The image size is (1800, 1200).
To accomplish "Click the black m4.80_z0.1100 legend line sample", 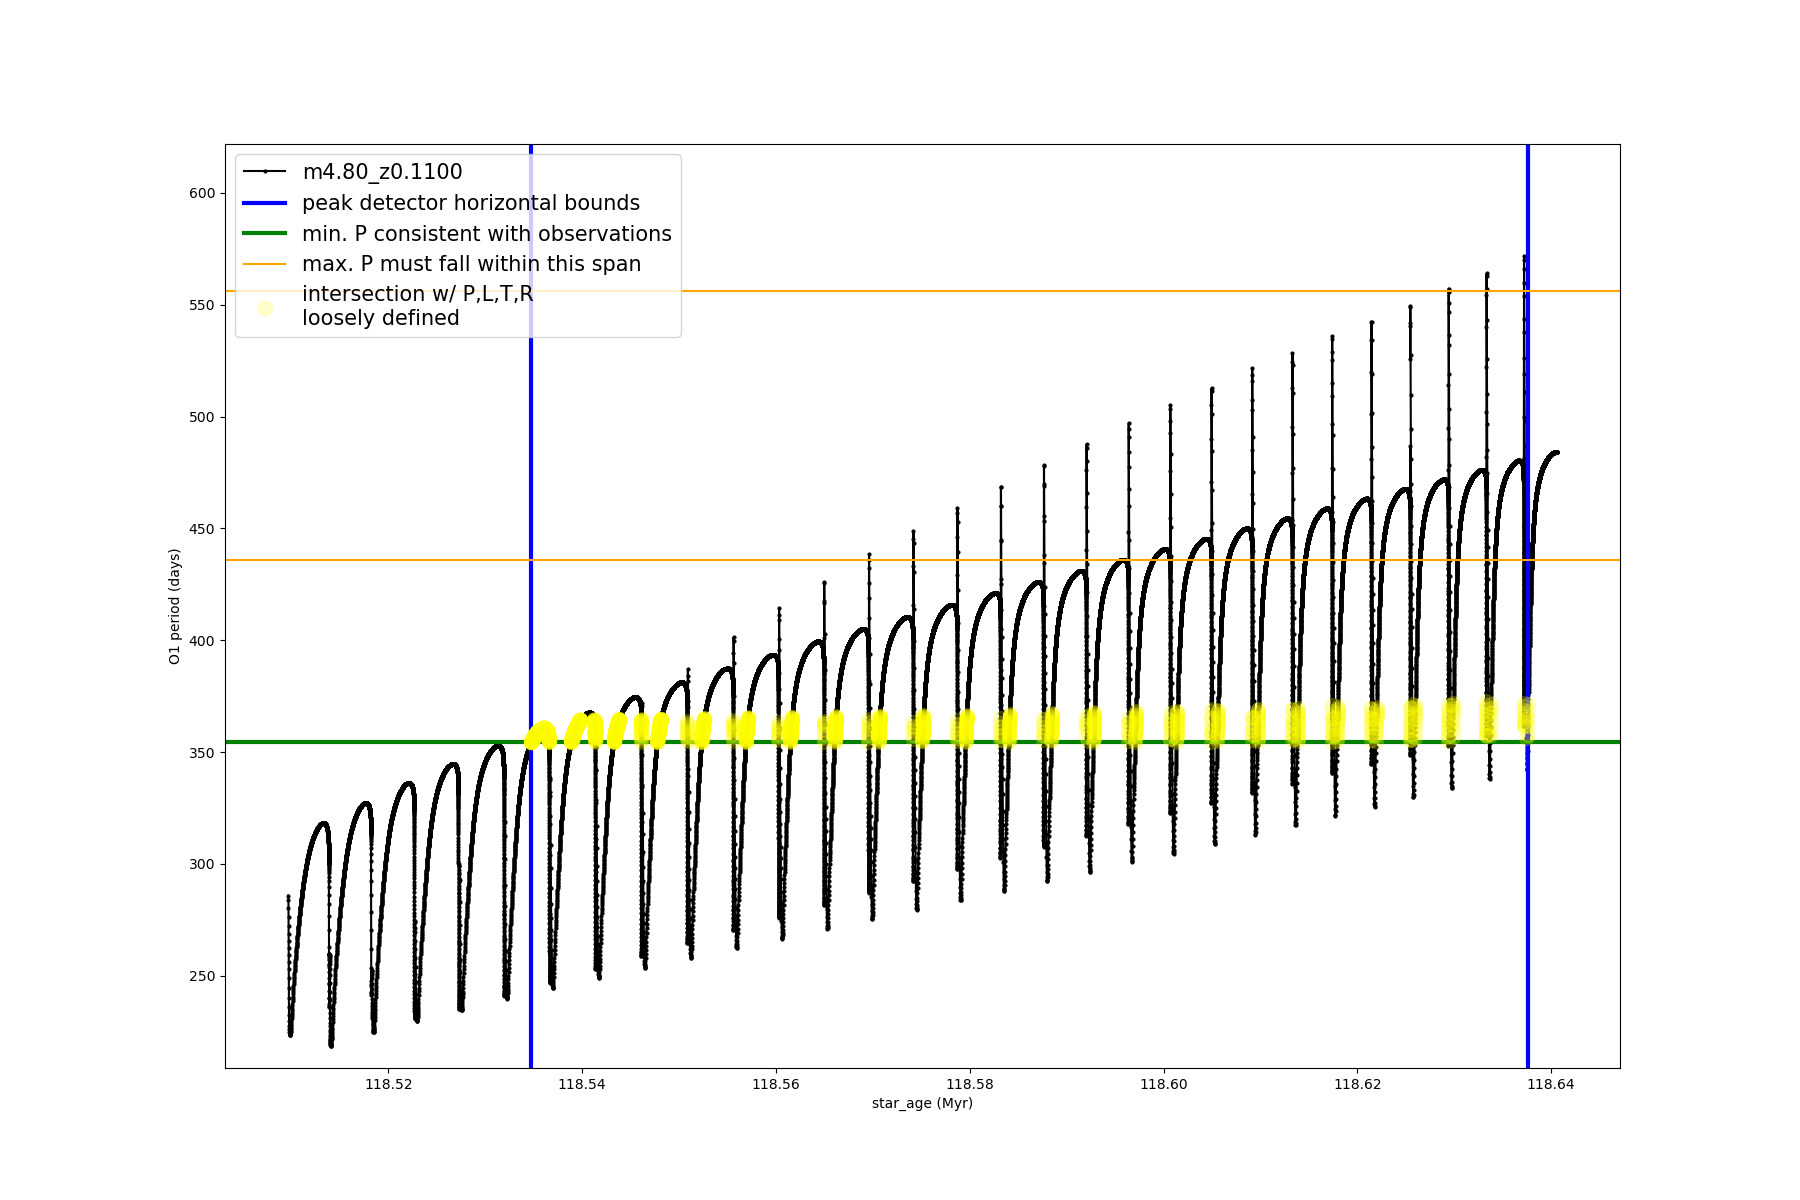I will click(265, 172).
